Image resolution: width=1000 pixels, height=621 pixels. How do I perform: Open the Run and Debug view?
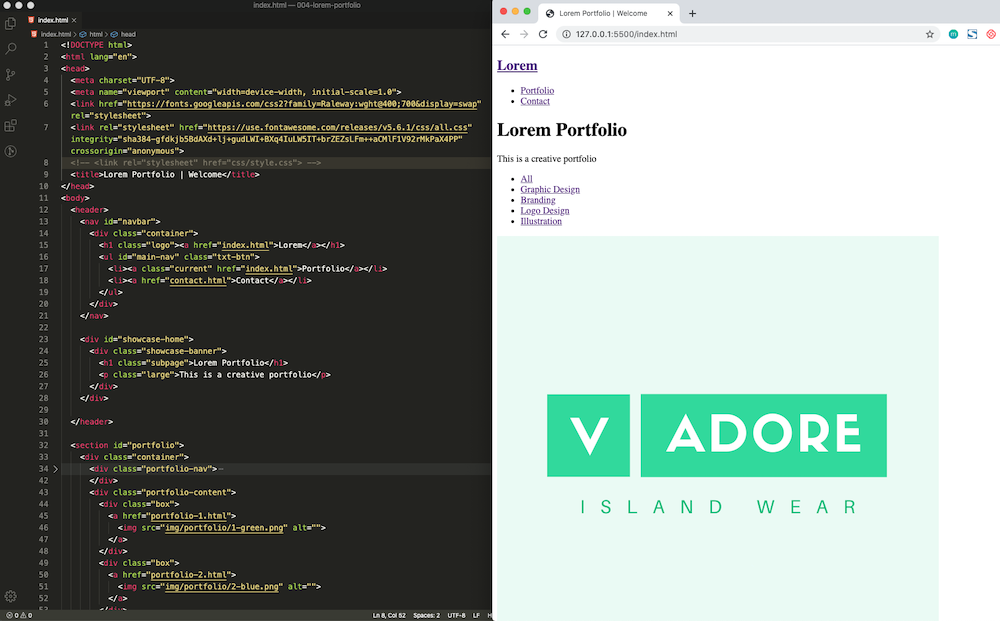[x=10, y=100]
